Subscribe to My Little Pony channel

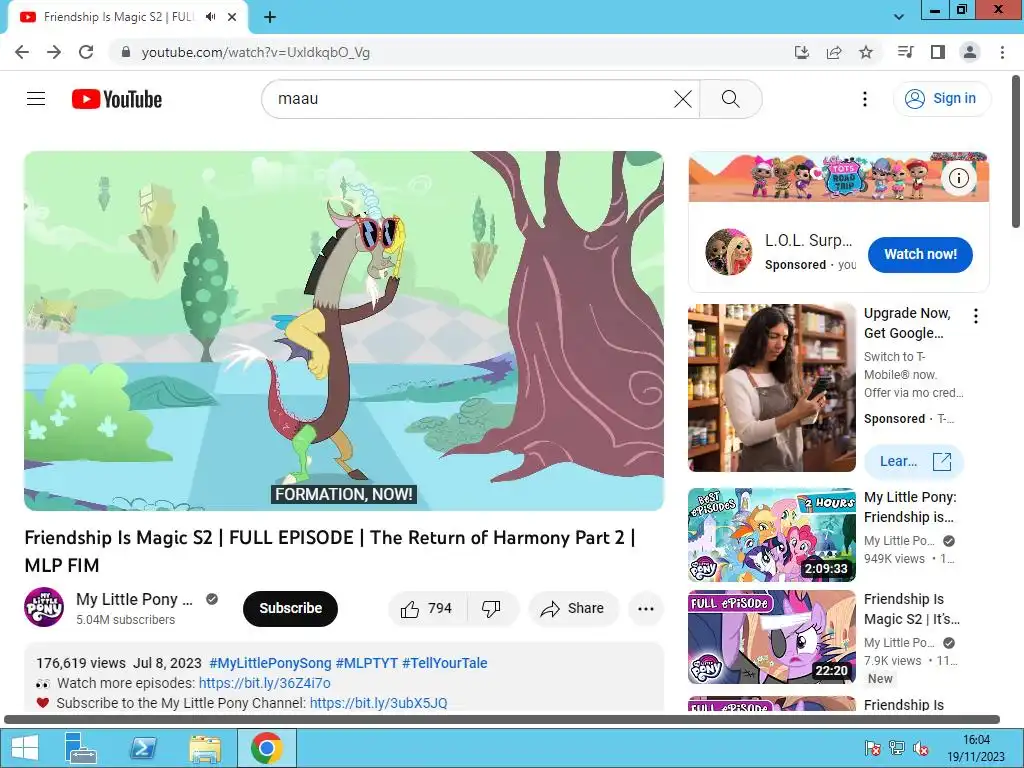290,608
